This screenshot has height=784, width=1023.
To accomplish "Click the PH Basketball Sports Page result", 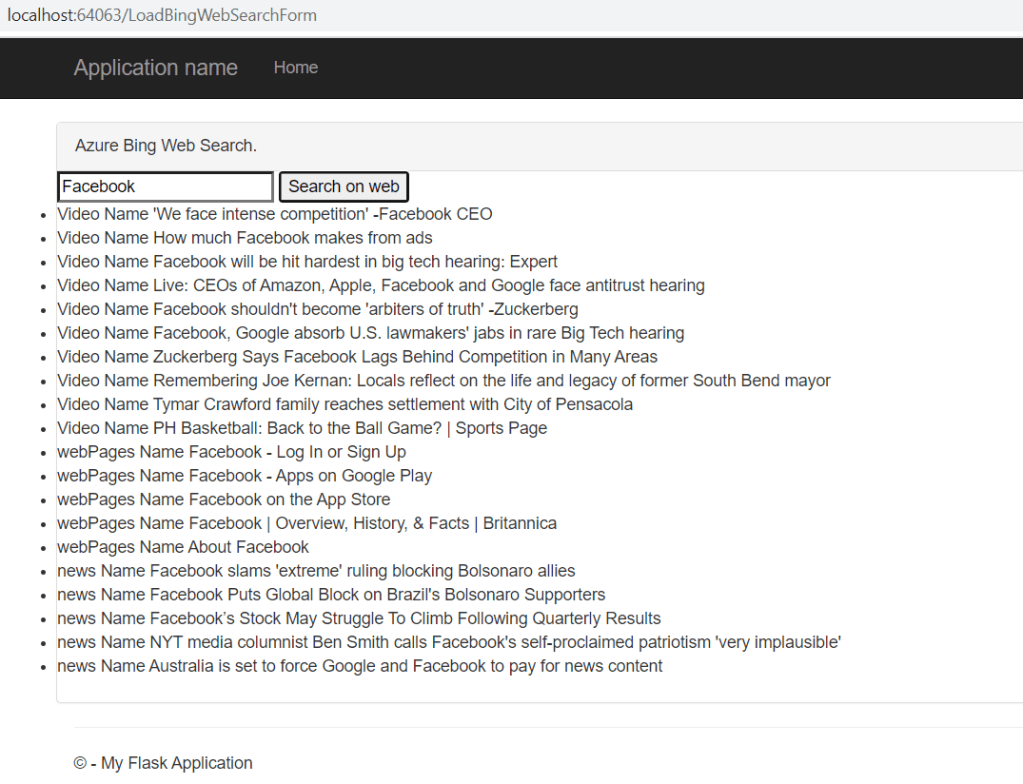I will click(x=302, y=429).
